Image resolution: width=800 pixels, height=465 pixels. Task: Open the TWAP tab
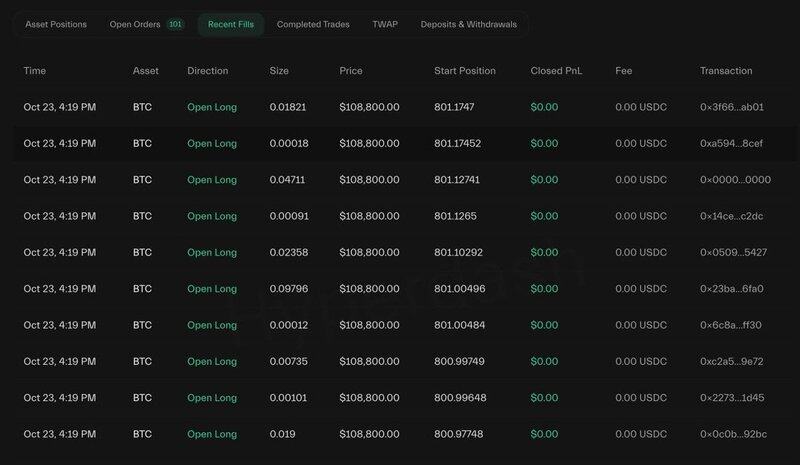[x=385, y=24]
